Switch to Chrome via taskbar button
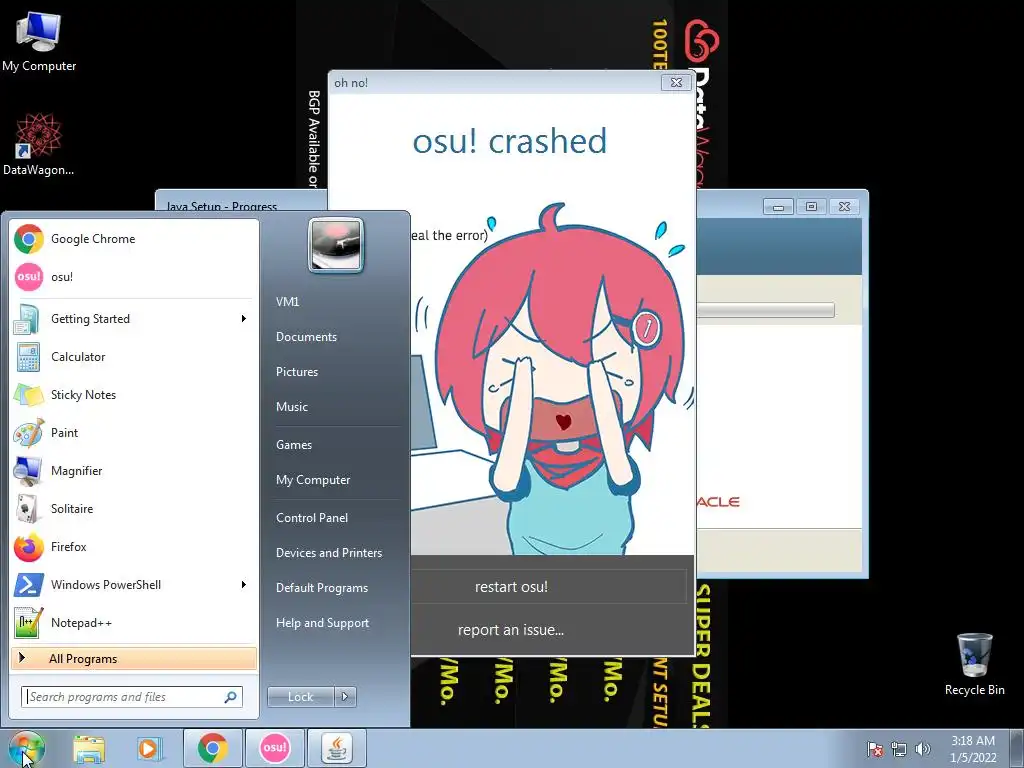Image resolution: width=1024 pixels, height=768 pixels. click(x=212, y=748)
